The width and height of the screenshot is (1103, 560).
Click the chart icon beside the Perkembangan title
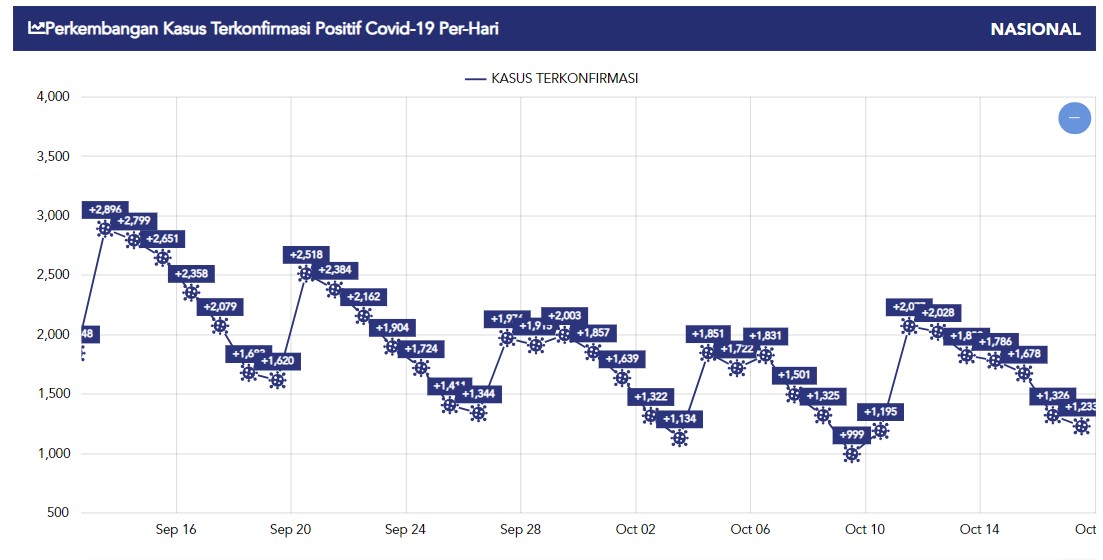36,29
